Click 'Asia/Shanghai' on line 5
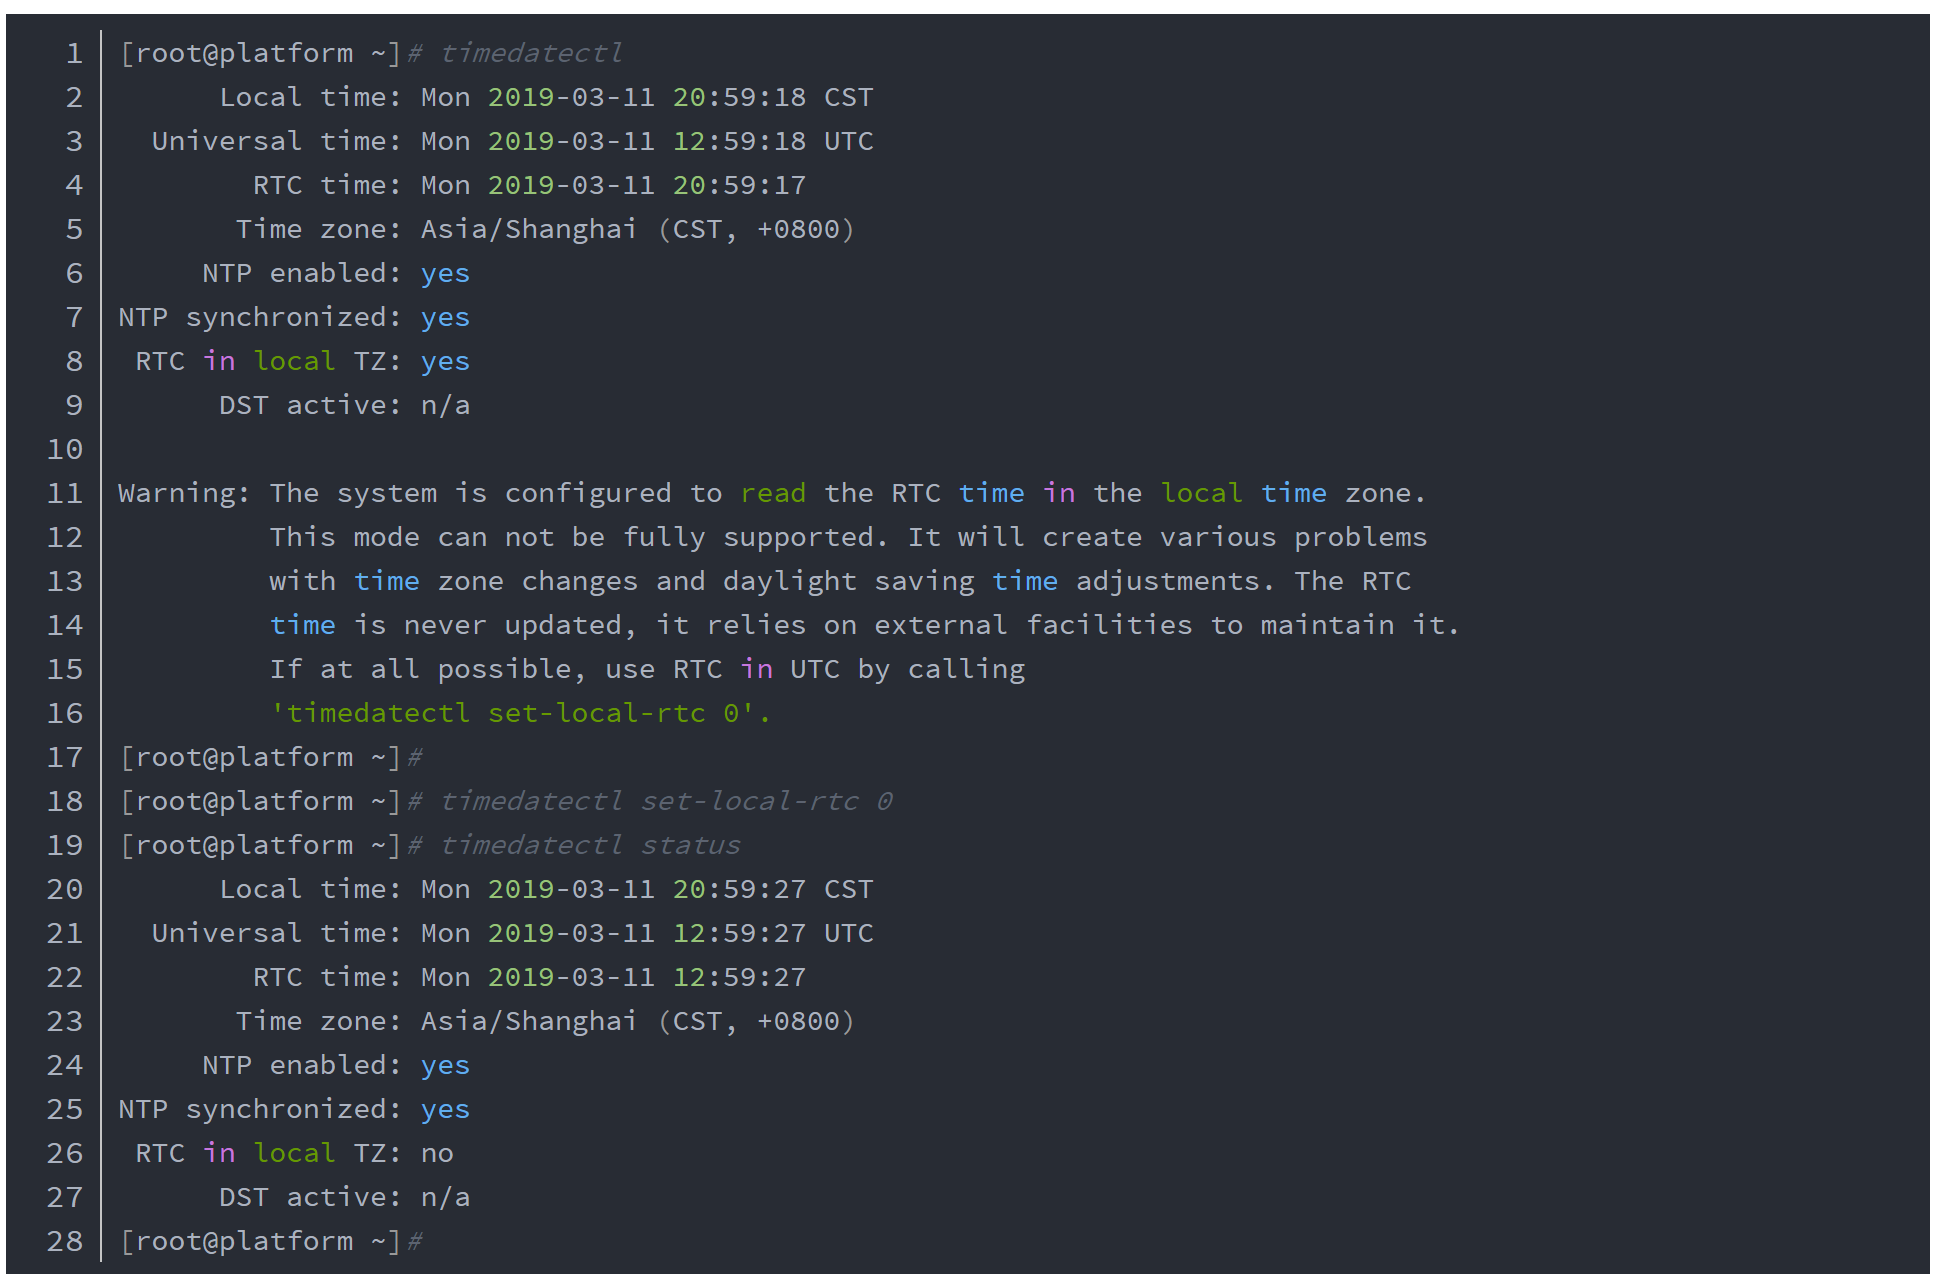Image resolution: width=1937 pixels, height=1279 pixels. pyautogui.click(x=528, y=230)
